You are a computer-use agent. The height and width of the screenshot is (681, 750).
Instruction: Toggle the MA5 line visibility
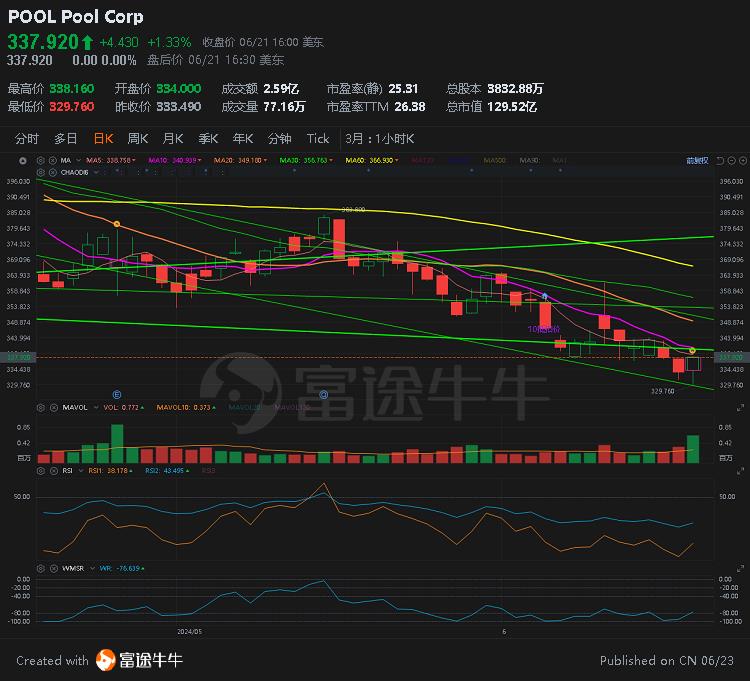point(110,161)
